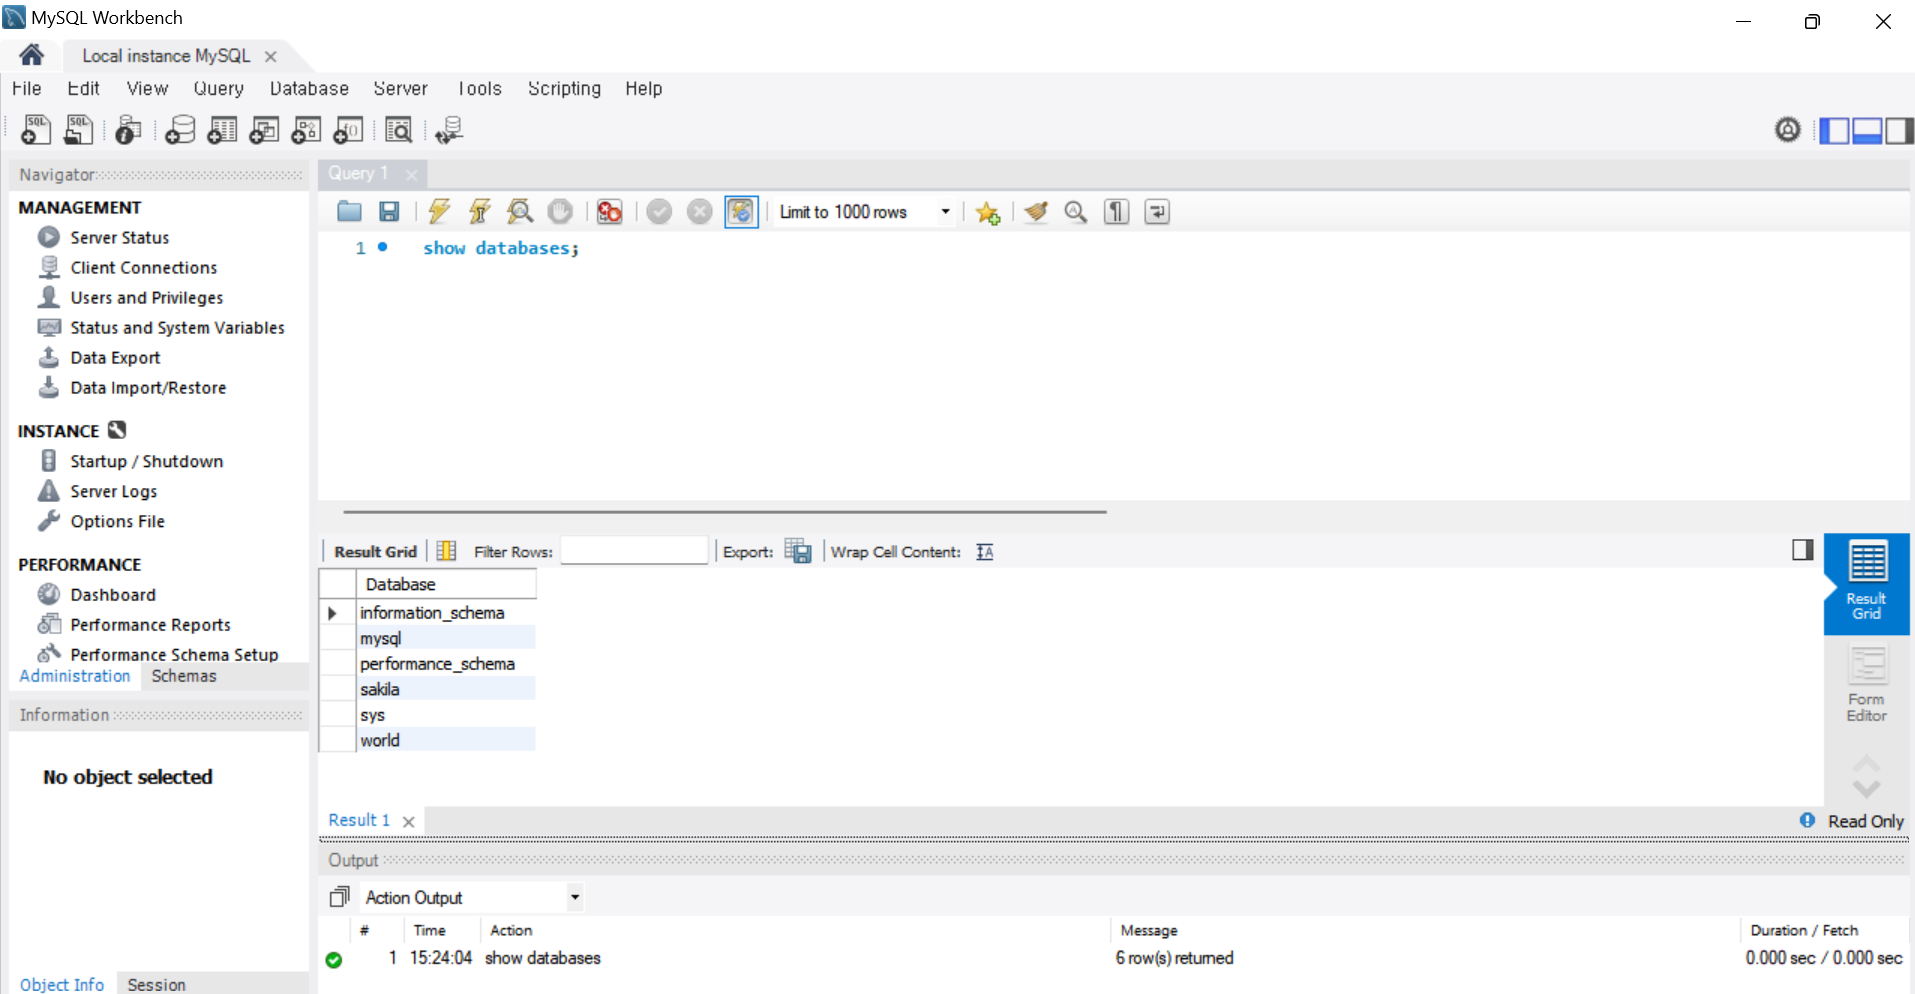
Task: Execute the SQL script with lightning bolt
Action: click(x=439, y=211)
